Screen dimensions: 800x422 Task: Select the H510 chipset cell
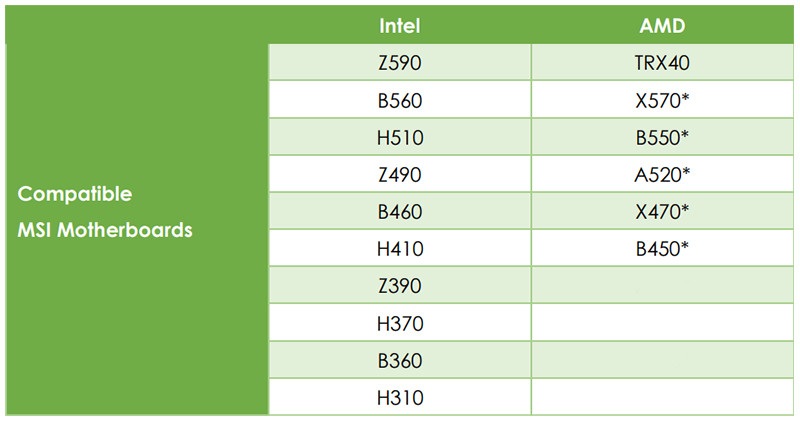(399, 137)
